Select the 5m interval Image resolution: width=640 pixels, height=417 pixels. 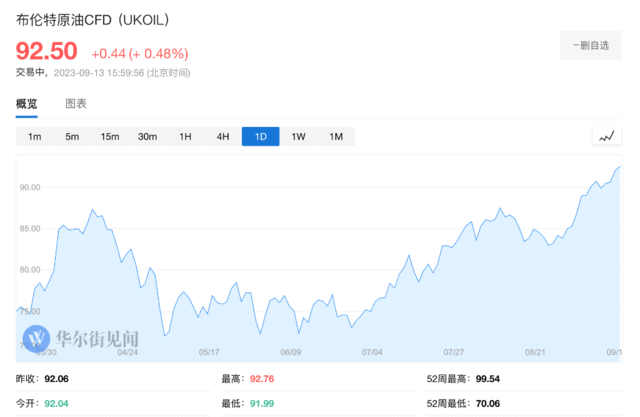click(72, 136)
